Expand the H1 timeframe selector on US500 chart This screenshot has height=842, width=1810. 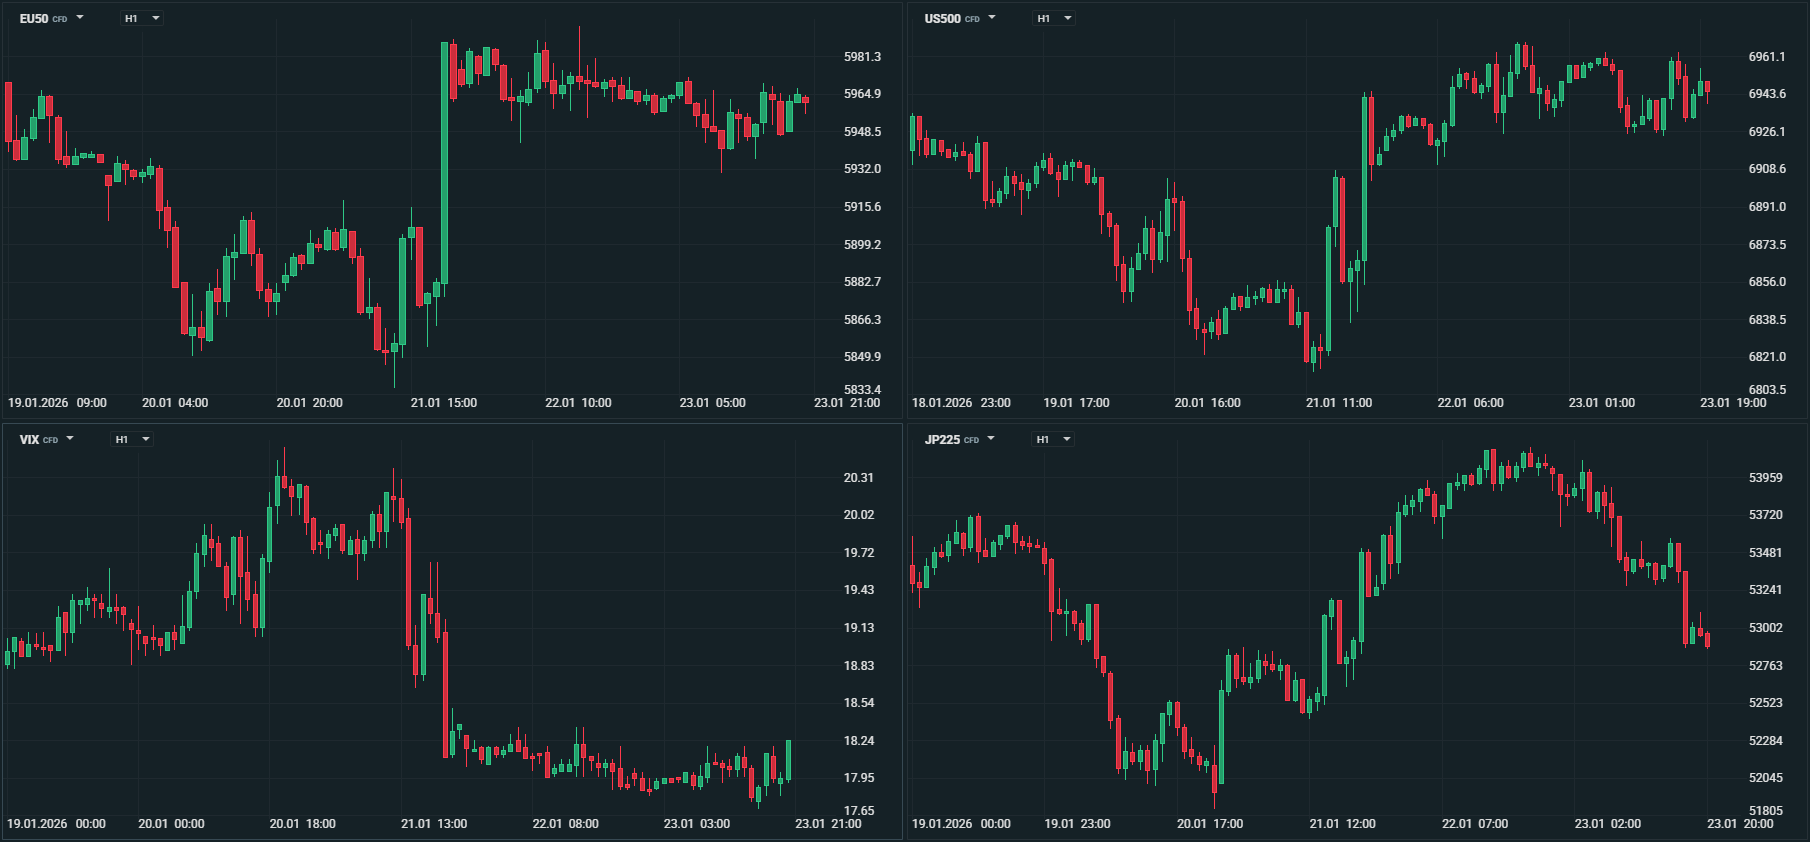point(1054,18)
